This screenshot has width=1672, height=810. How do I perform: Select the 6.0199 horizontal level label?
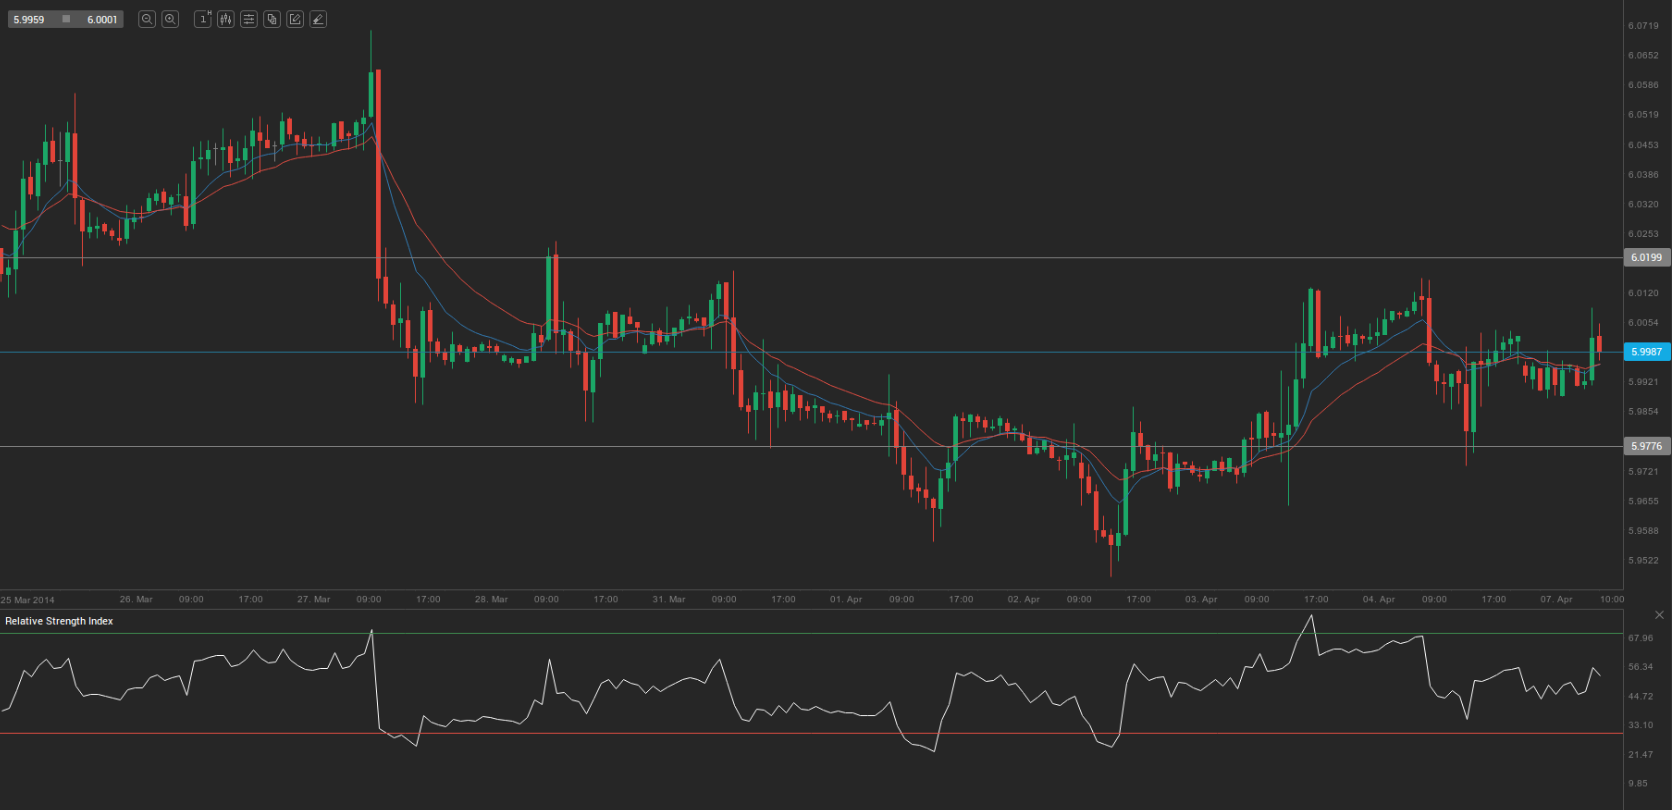[1646, 258]
